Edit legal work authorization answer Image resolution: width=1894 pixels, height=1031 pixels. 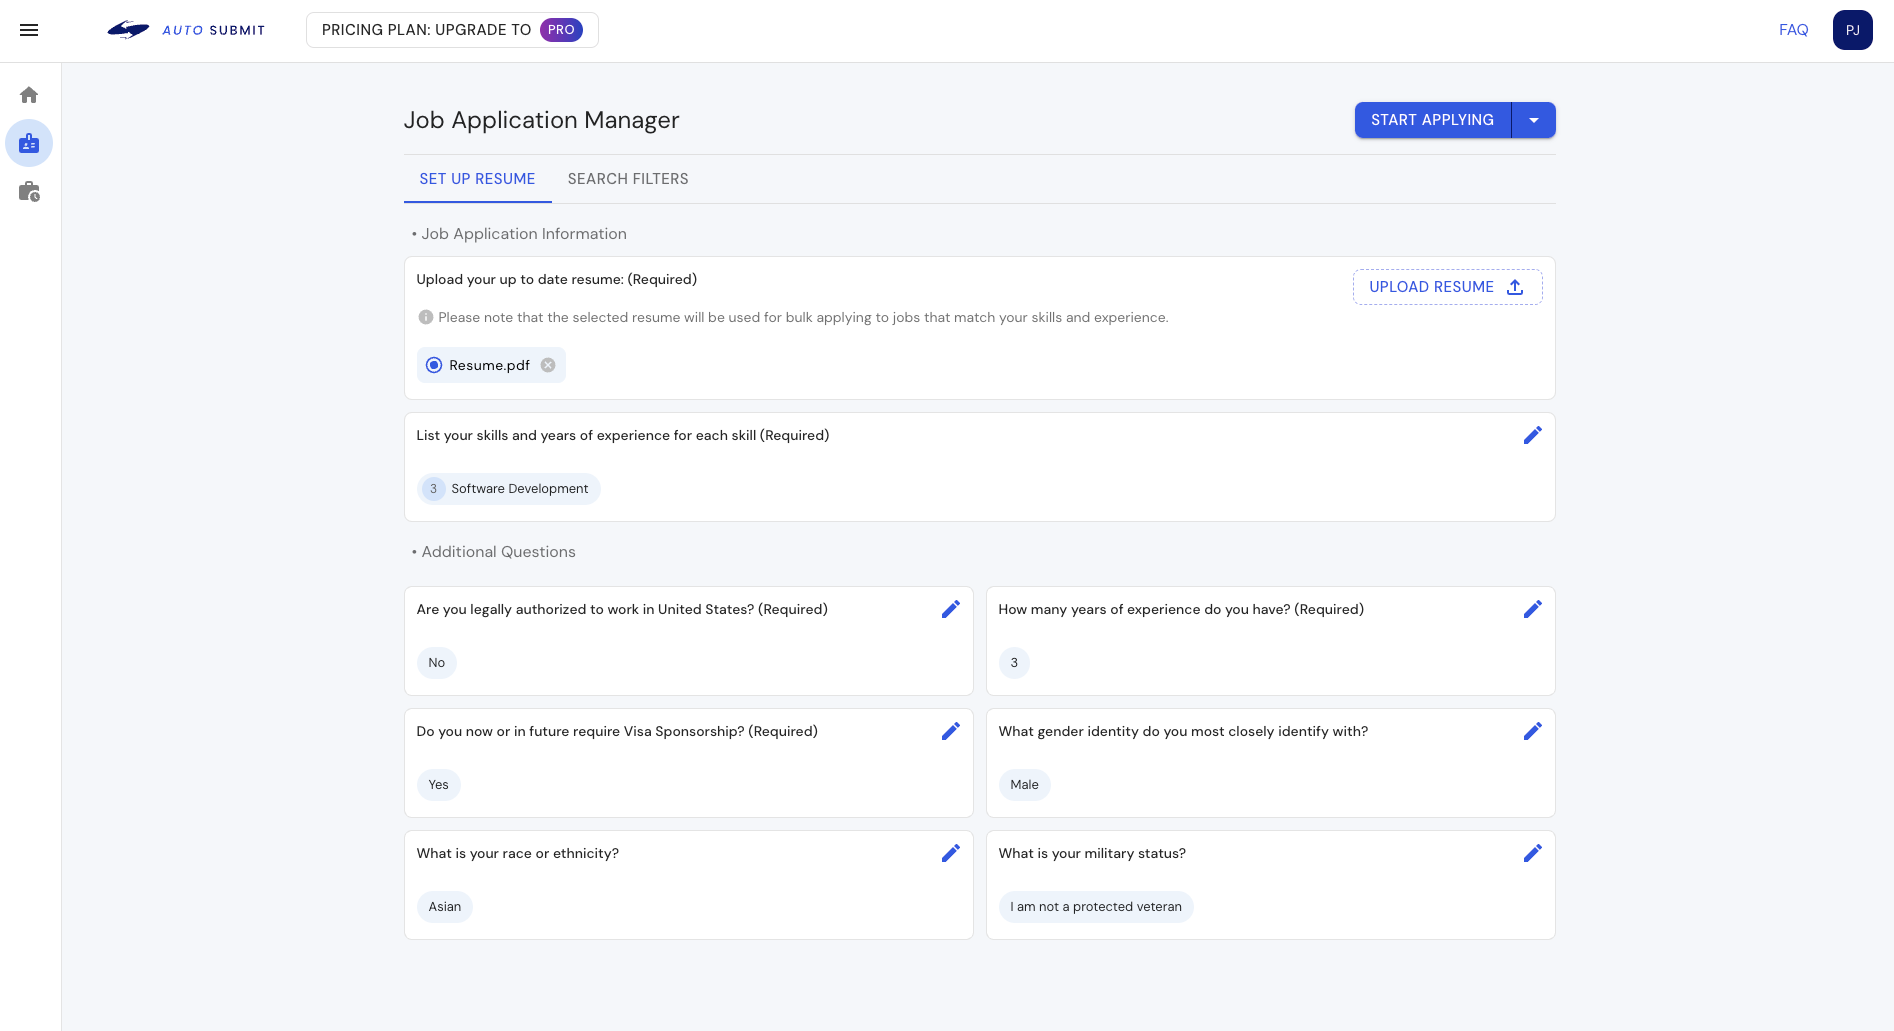click(950, 609)
